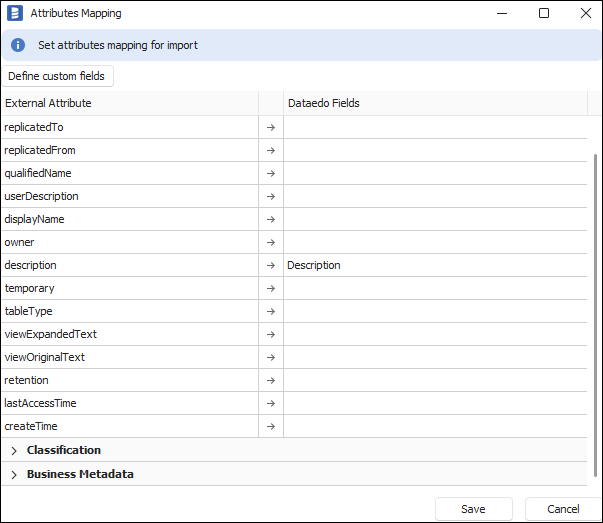The width and height of the screenshot is (603, 523).
Task: Select the Dataedo field cell for retention
Action: 435,381
